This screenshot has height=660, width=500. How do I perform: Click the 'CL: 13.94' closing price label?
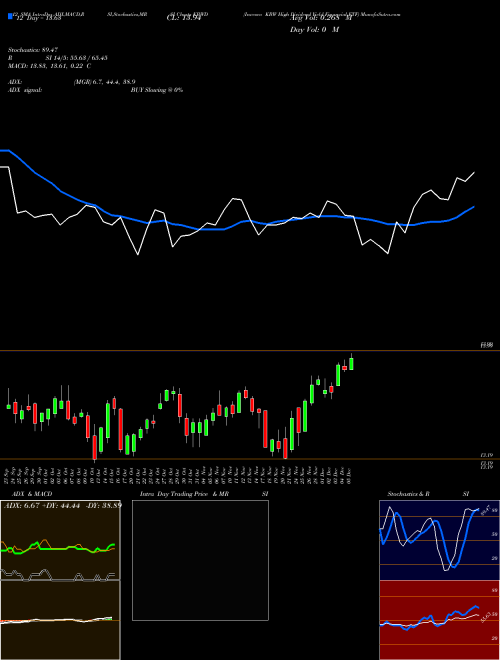coord(184,18)
